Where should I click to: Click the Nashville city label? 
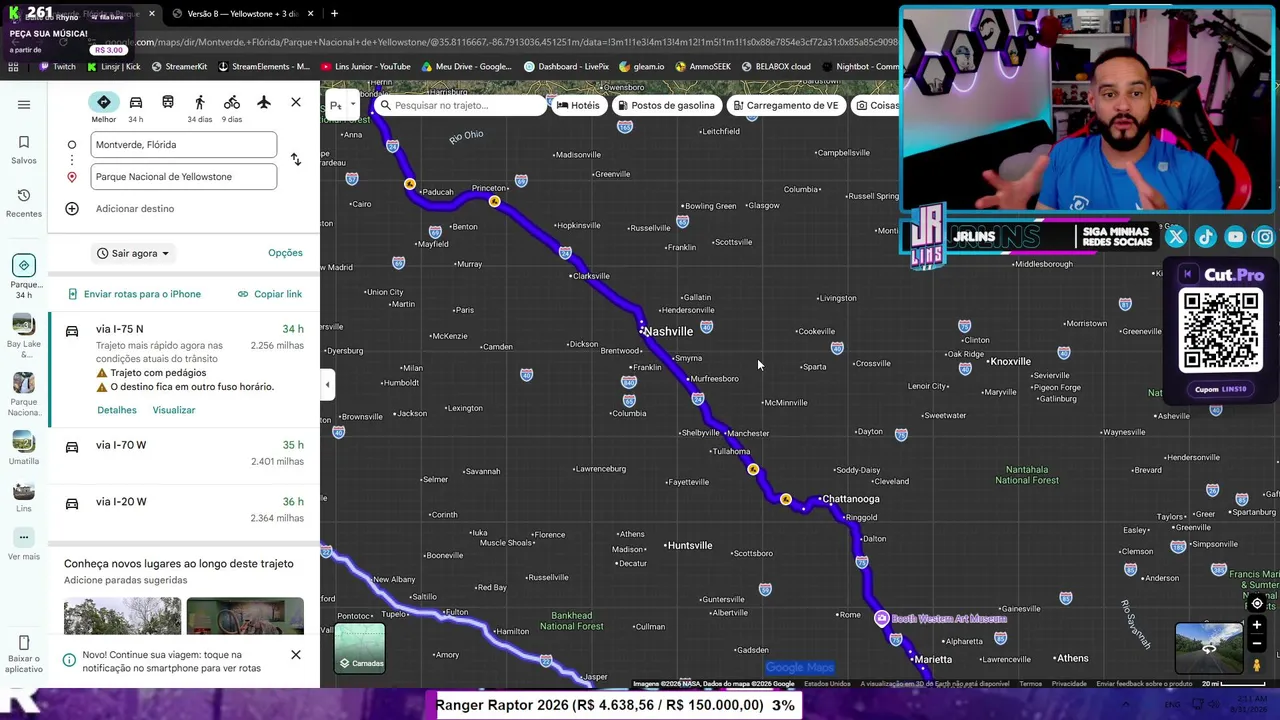click(x=668, y=332)
